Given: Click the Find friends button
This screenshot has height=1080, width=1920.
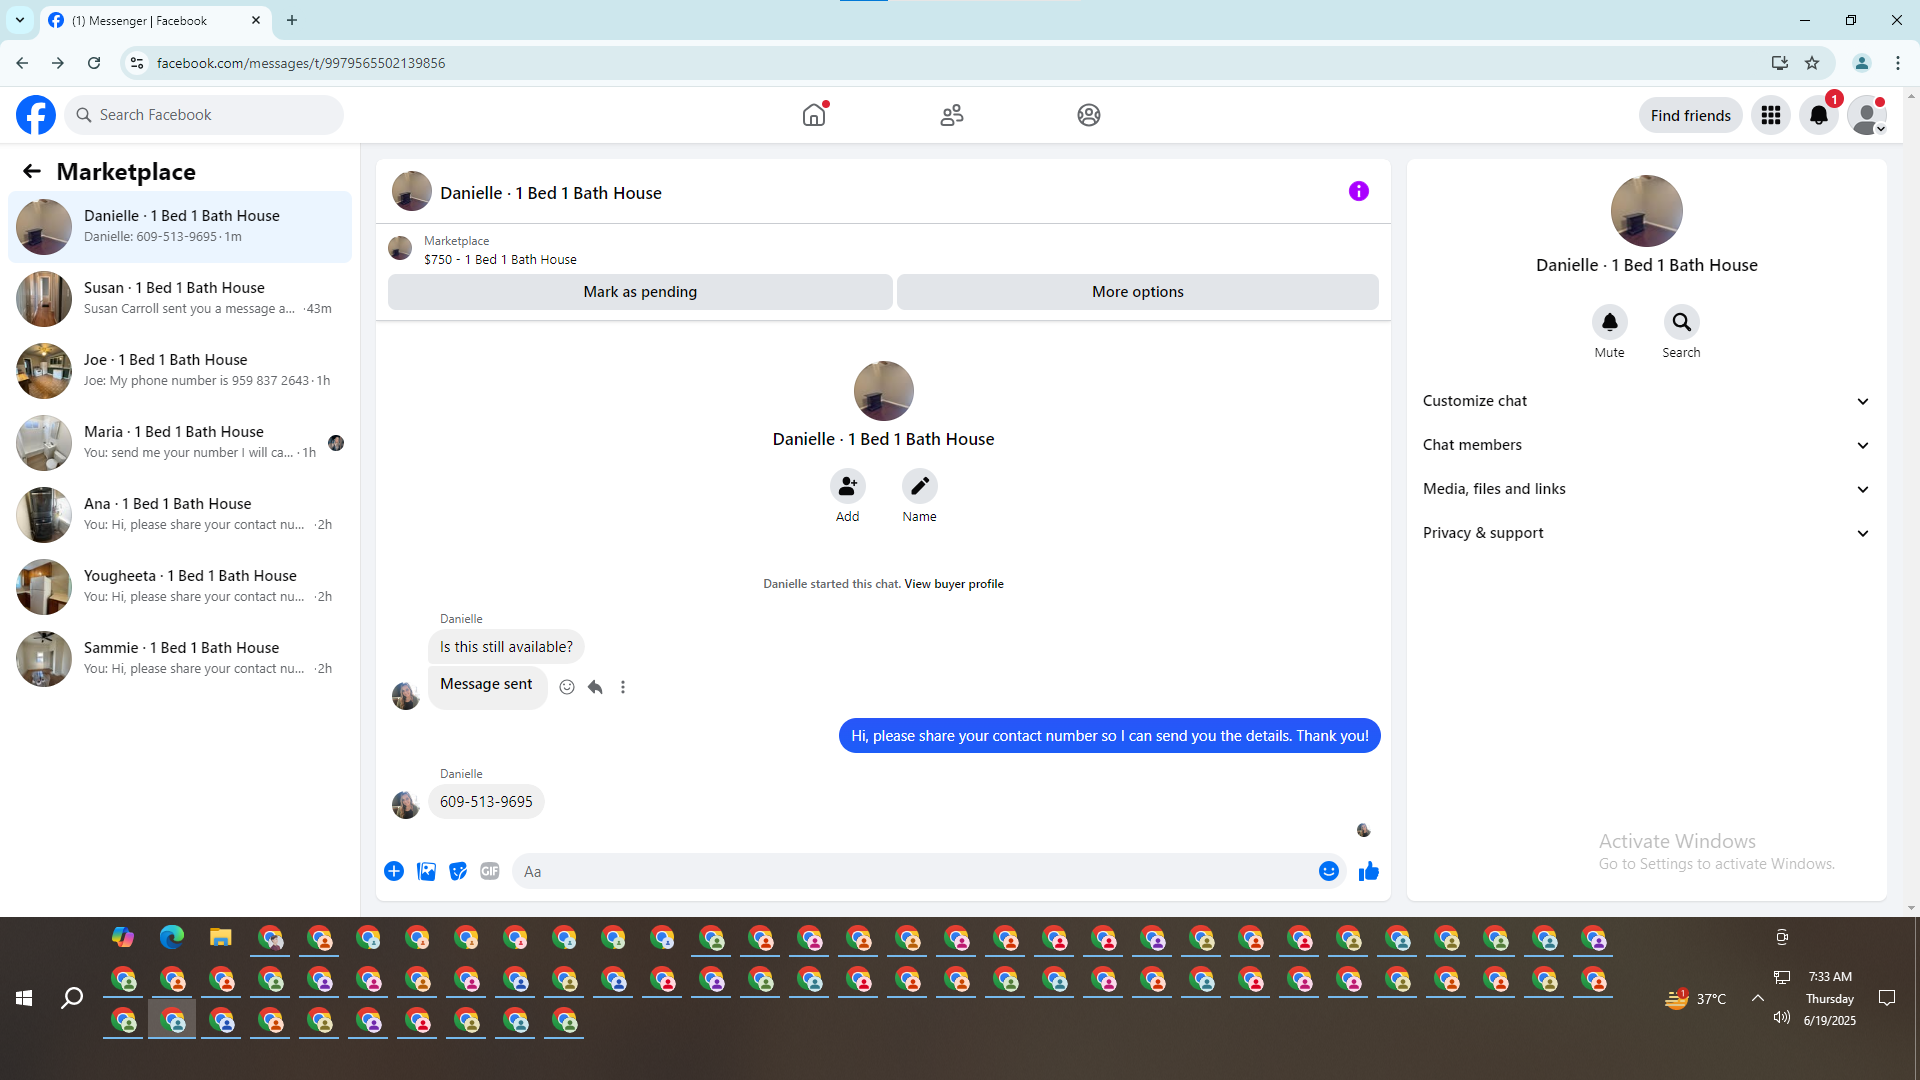Looking at the screenshot, I should [x=1690, y=115].
